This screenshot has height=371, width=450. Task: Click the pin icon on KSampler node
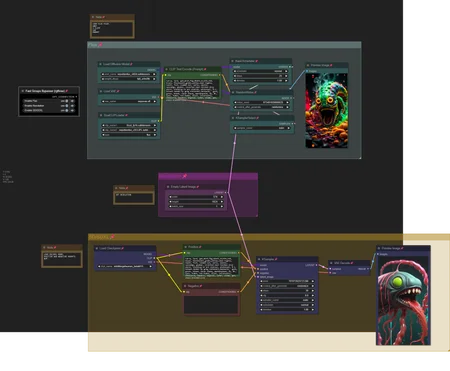276,259
